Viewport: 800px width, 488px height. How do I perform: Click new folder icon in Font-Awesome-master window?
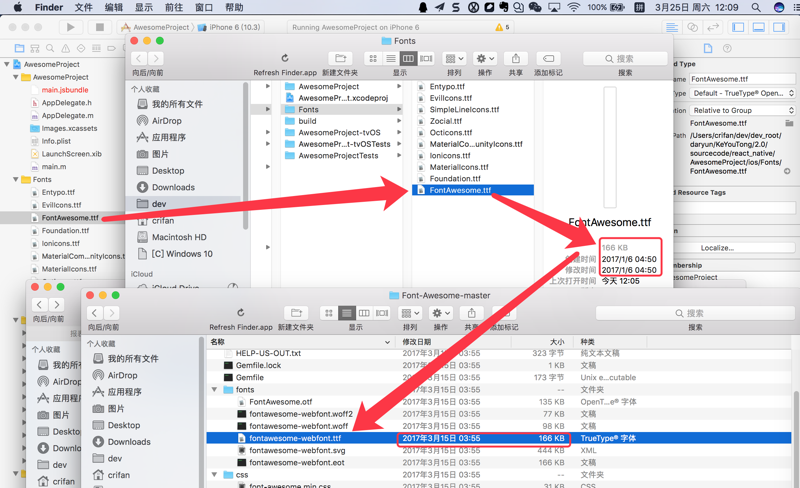296,312
